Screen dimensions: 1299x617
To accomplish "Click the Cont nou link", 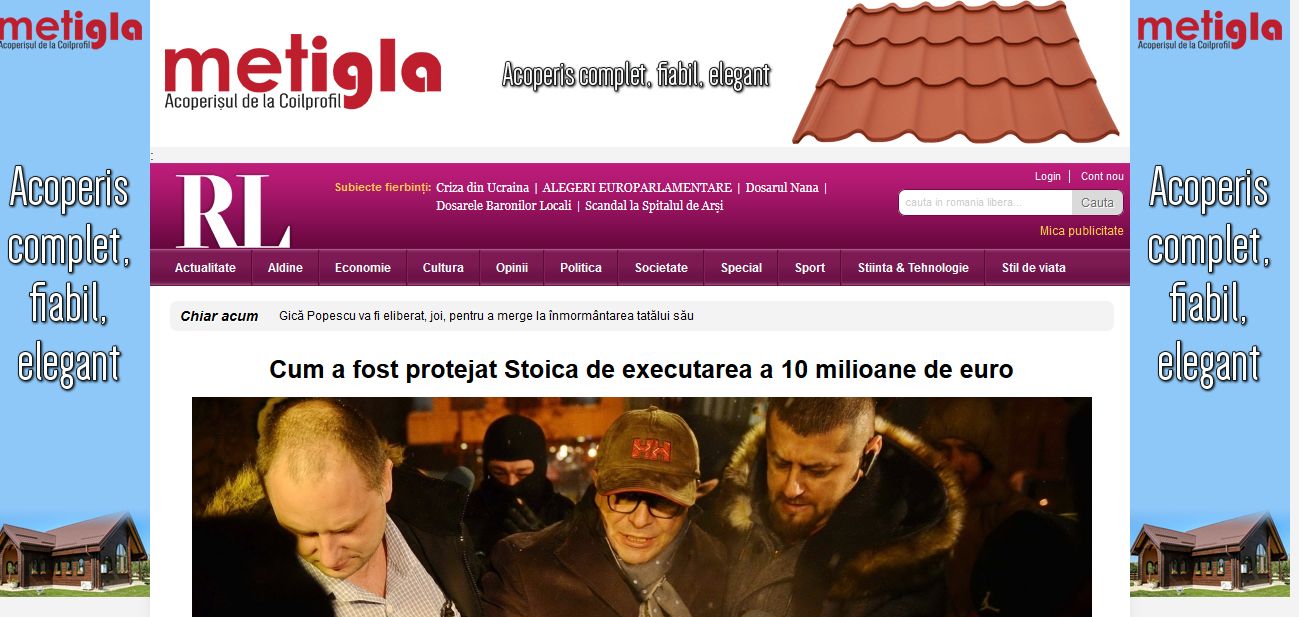I will click(1102, 176).
